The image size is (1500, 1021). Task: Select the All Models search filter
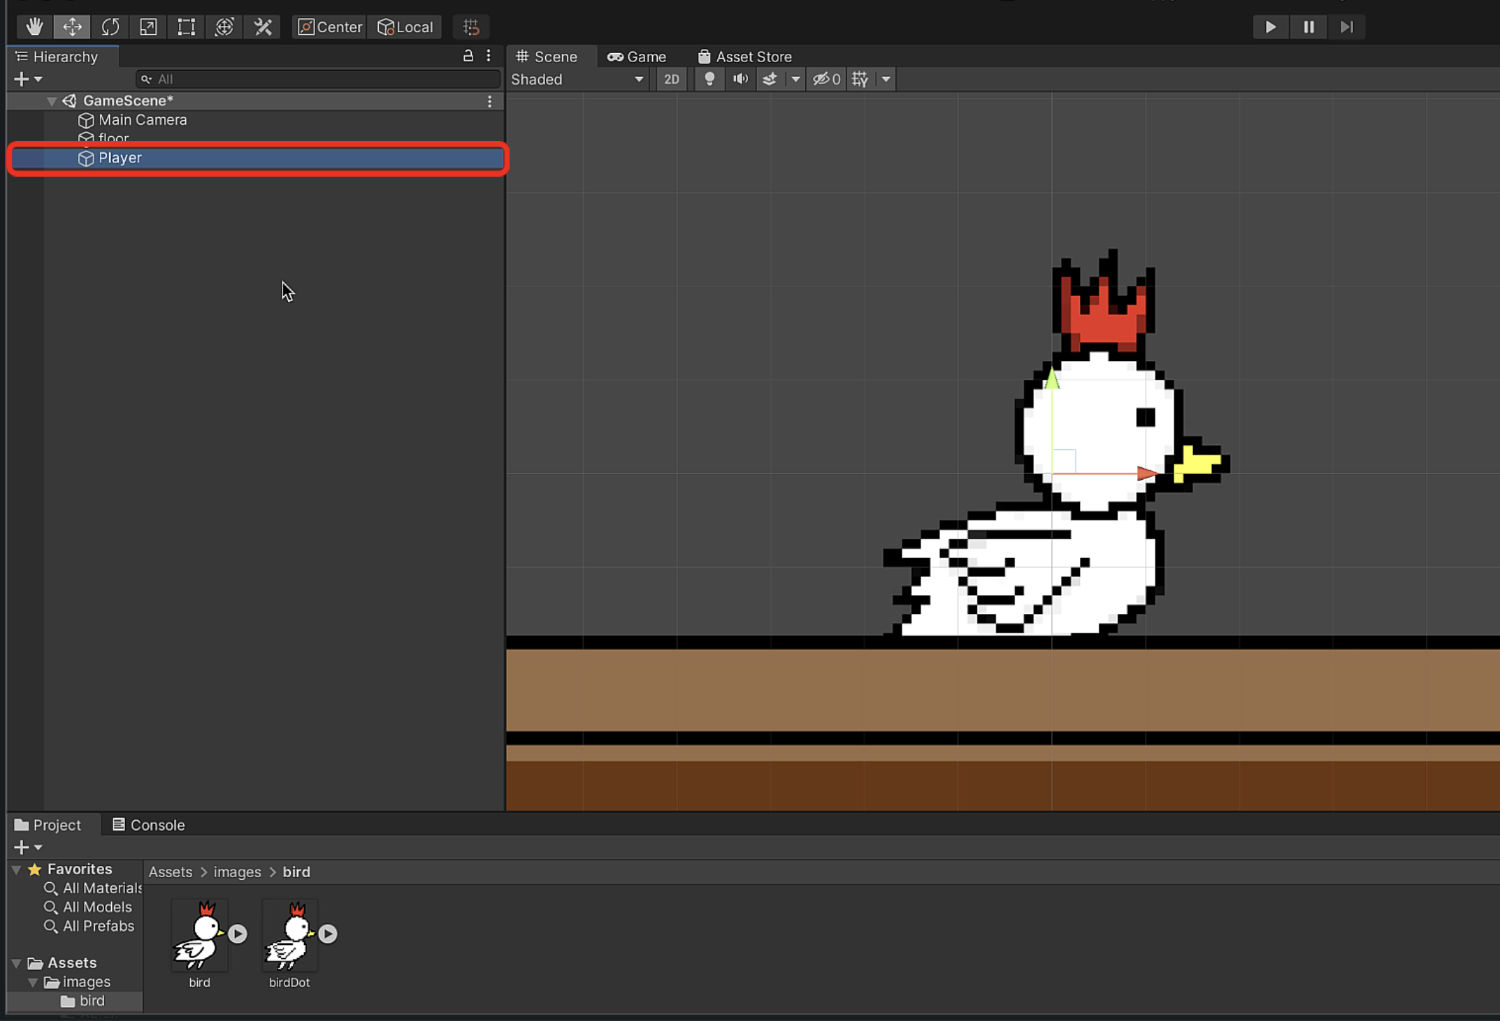(x=88, y=907)
